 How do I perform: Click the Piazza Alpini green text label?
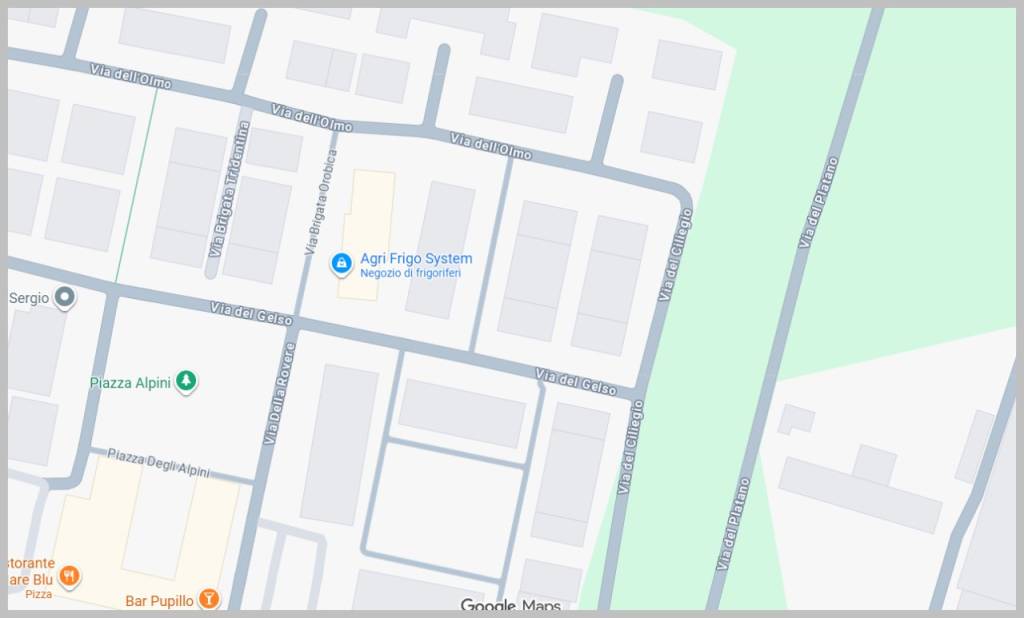(130, 383)
